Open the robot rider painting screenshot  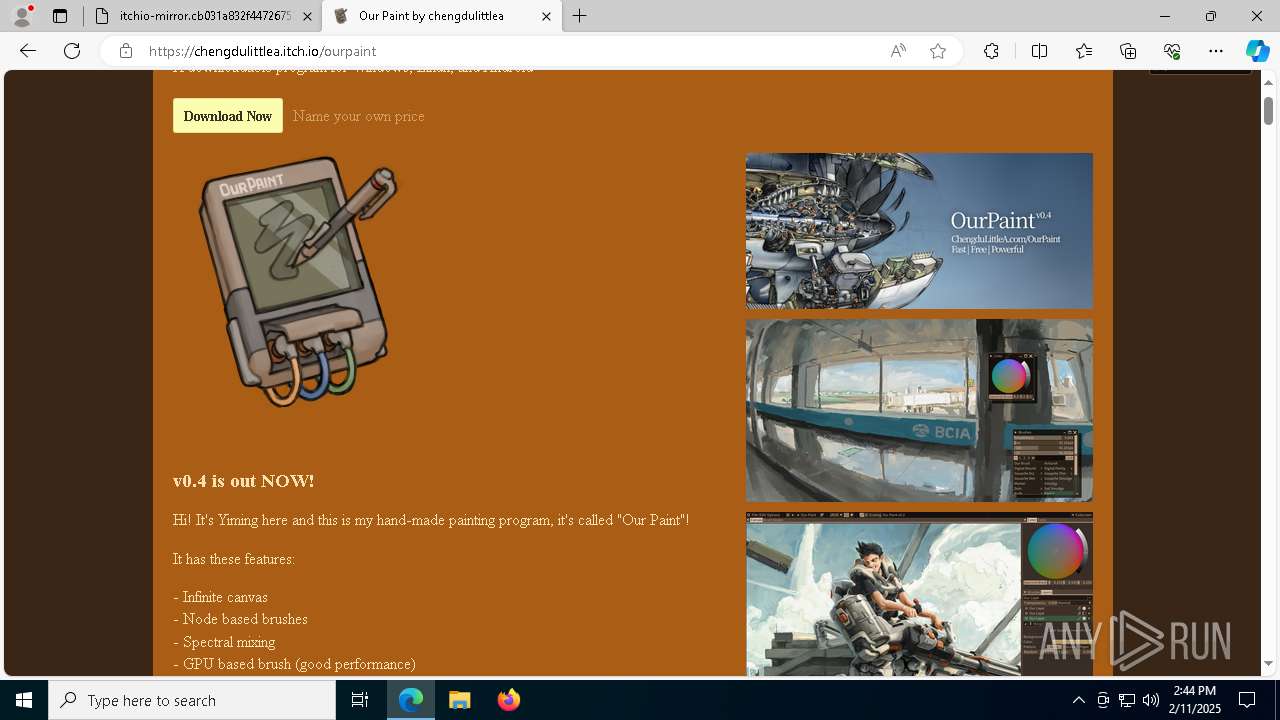[x=919, y=595]
